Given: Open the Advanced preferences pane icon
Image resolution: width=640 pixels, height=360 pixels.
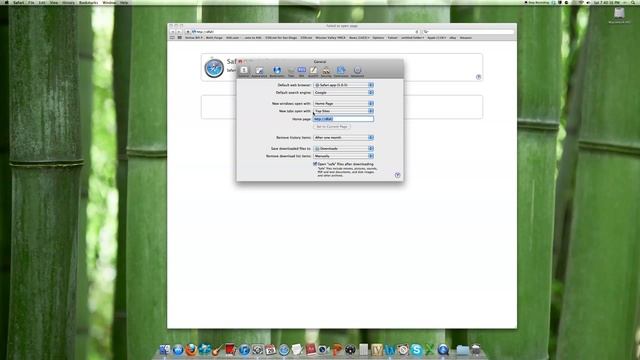Looking at the screenshot, I should pos(357,71).
